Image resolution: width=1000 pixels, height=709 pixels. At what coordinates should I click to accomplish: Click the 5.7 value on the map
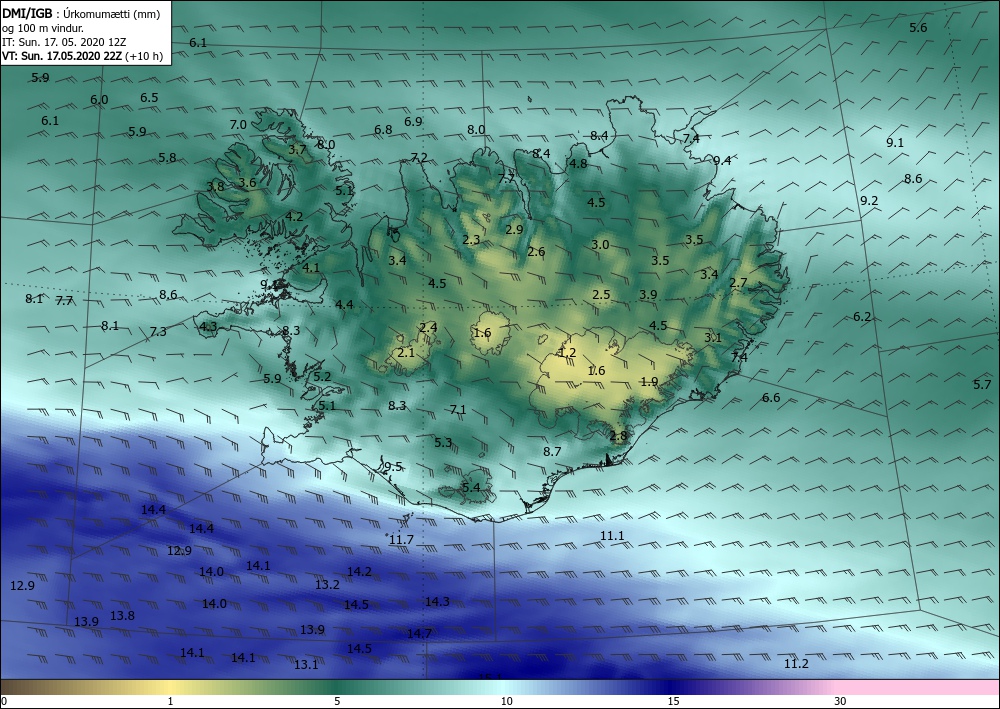coord(982,384)
